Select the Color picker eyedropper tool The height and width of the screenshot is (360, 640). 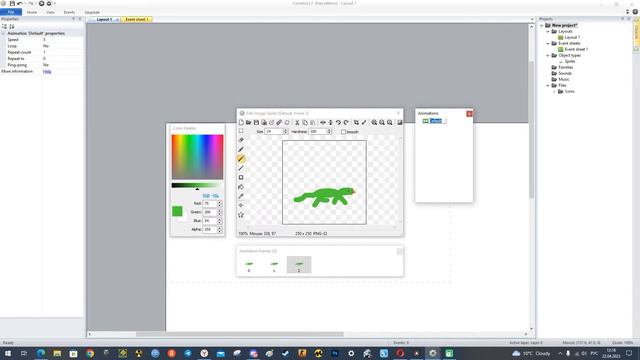coord(241,196)
